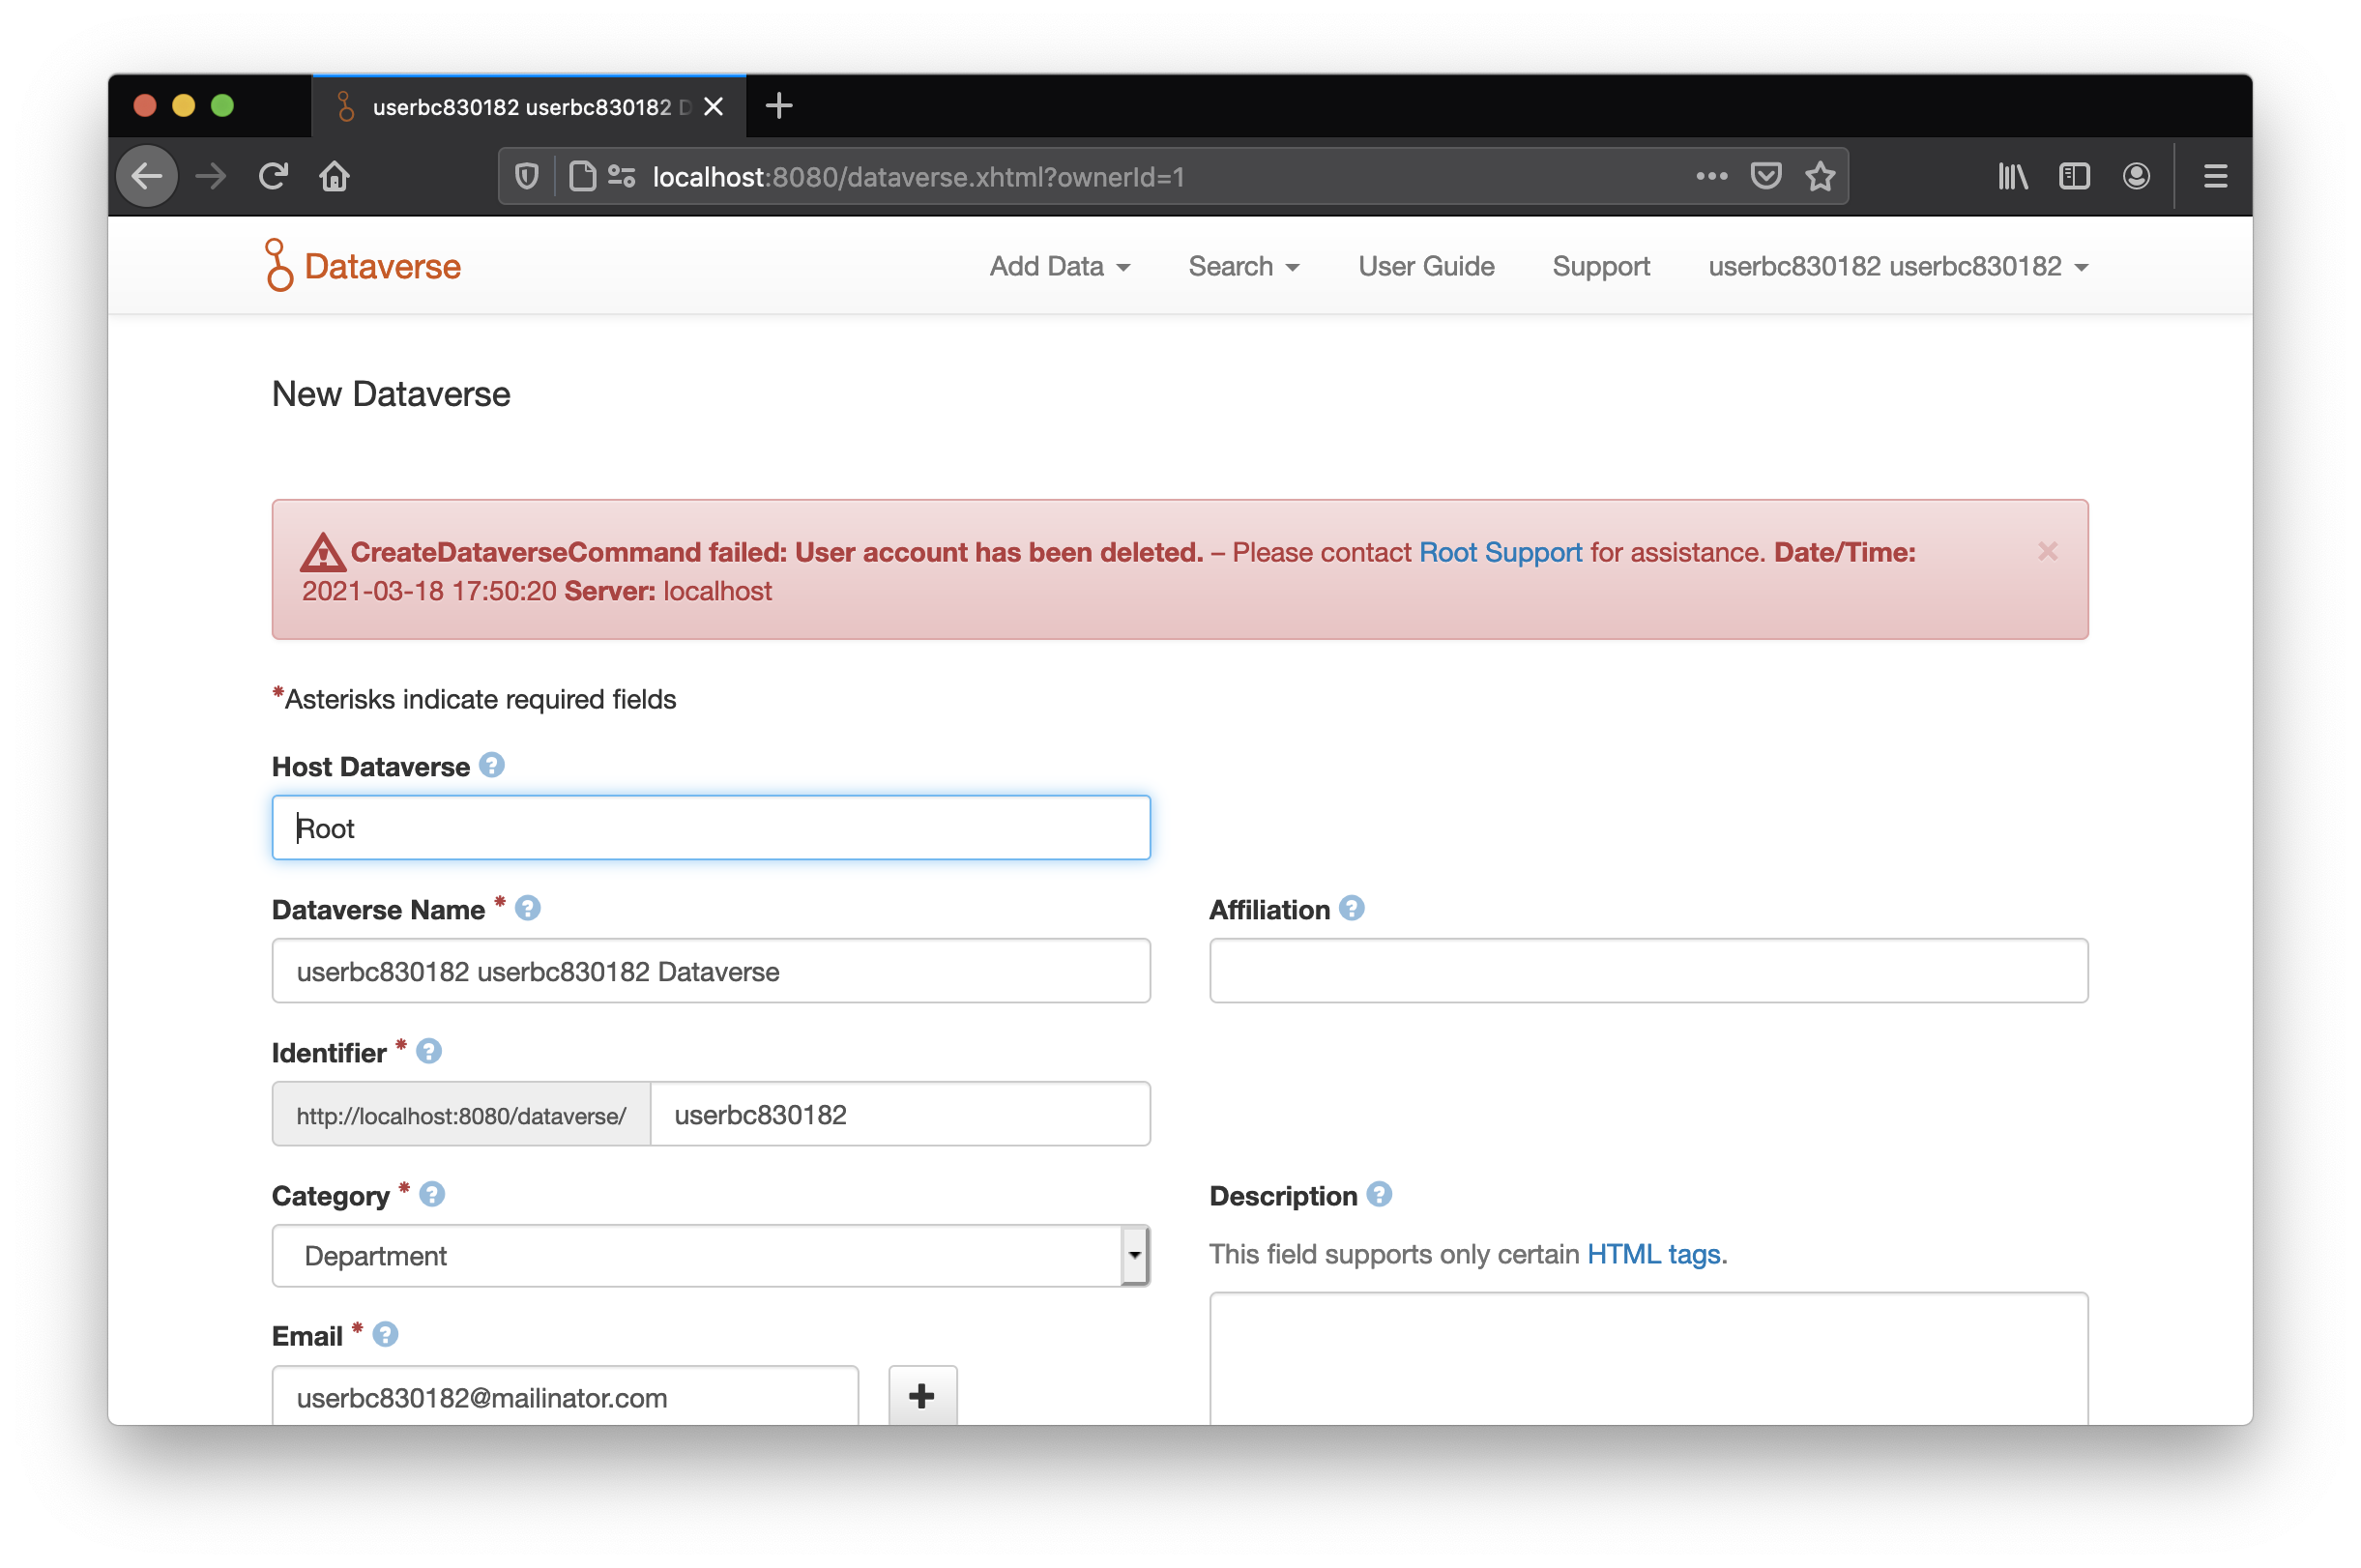Expand the Add Data dropdown

click(x=1059, y=267)
